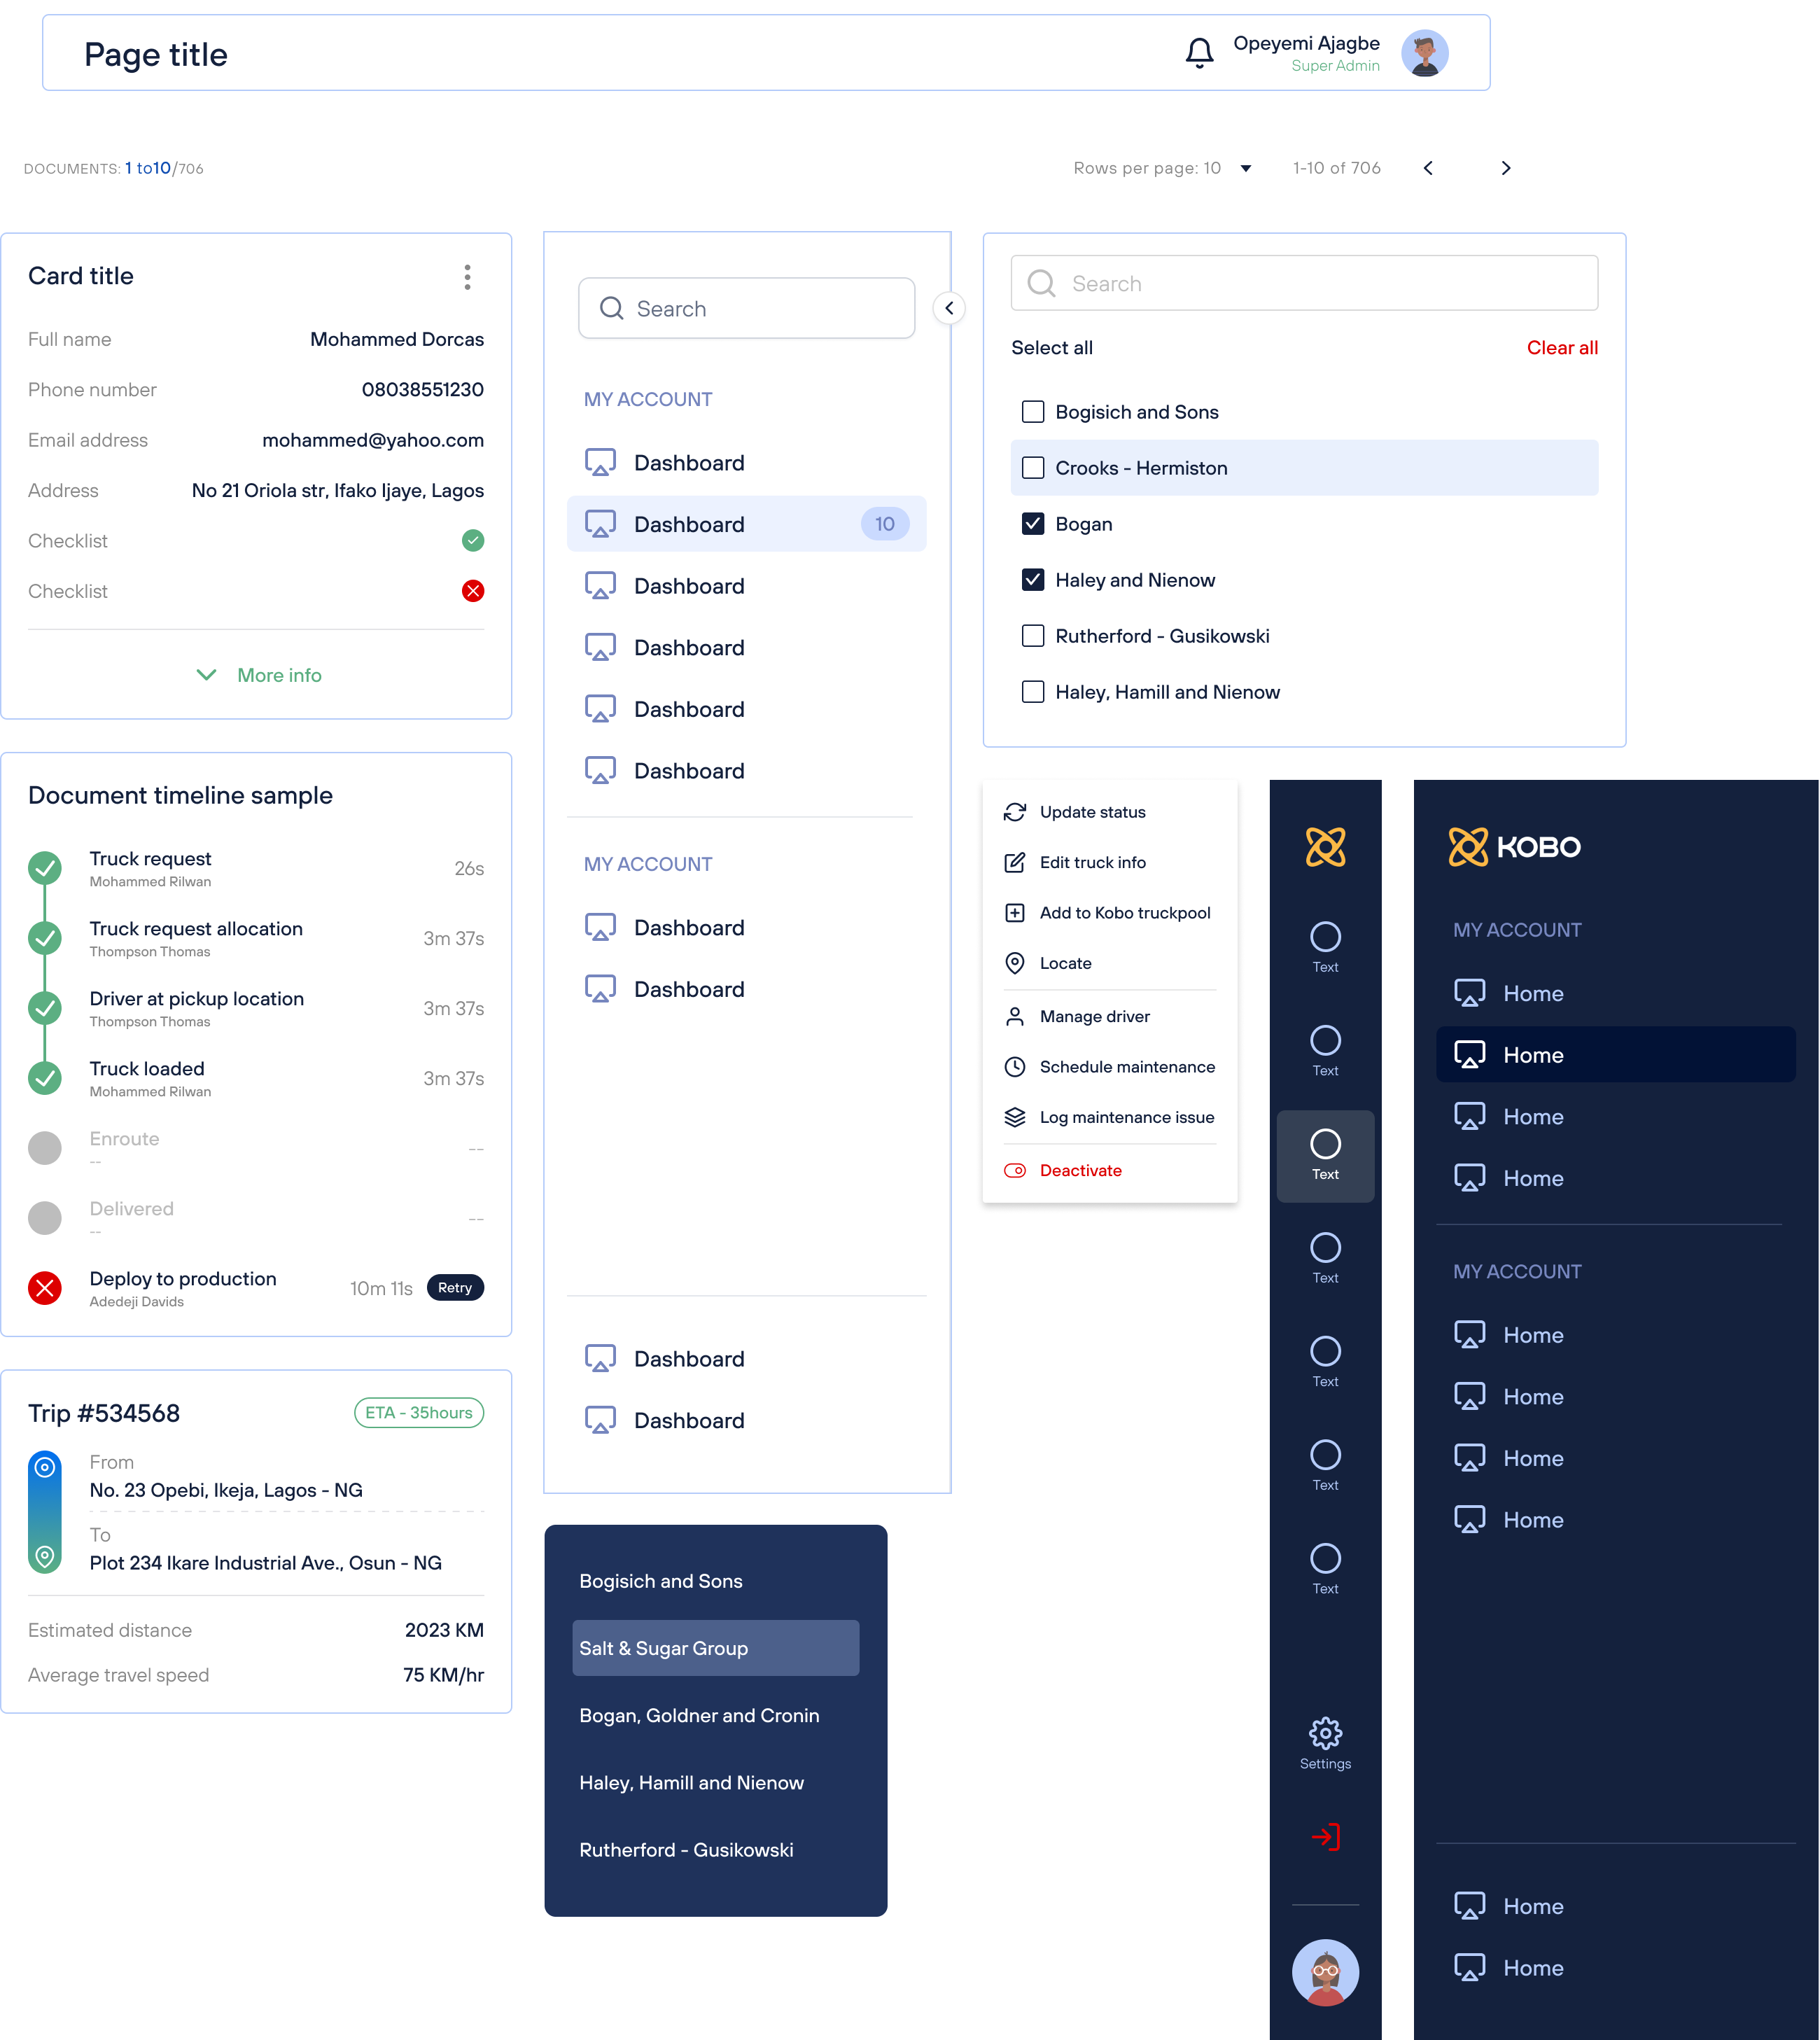
Task: Uncheck the Bogan checkbox
Action: (x=1033, y=524)
